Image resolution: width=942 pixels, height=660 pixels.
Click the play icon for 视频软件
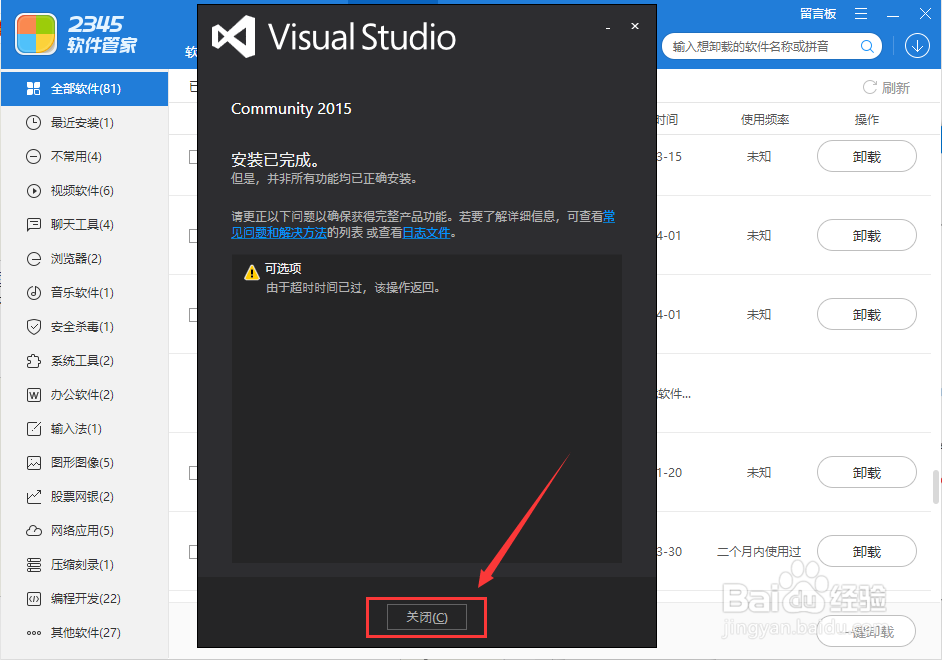click(34, 191)
